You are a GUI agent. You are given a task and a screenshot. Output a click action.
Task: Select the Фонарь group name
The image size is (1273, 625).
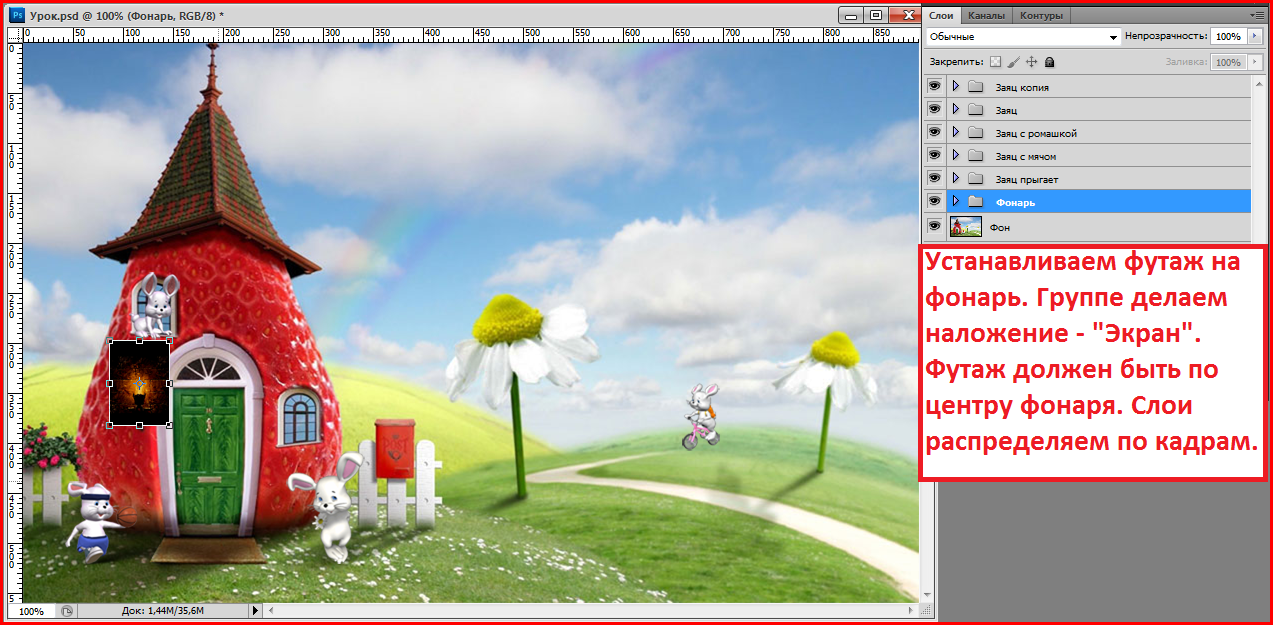pyautogui.click(x=1015, y=202)
